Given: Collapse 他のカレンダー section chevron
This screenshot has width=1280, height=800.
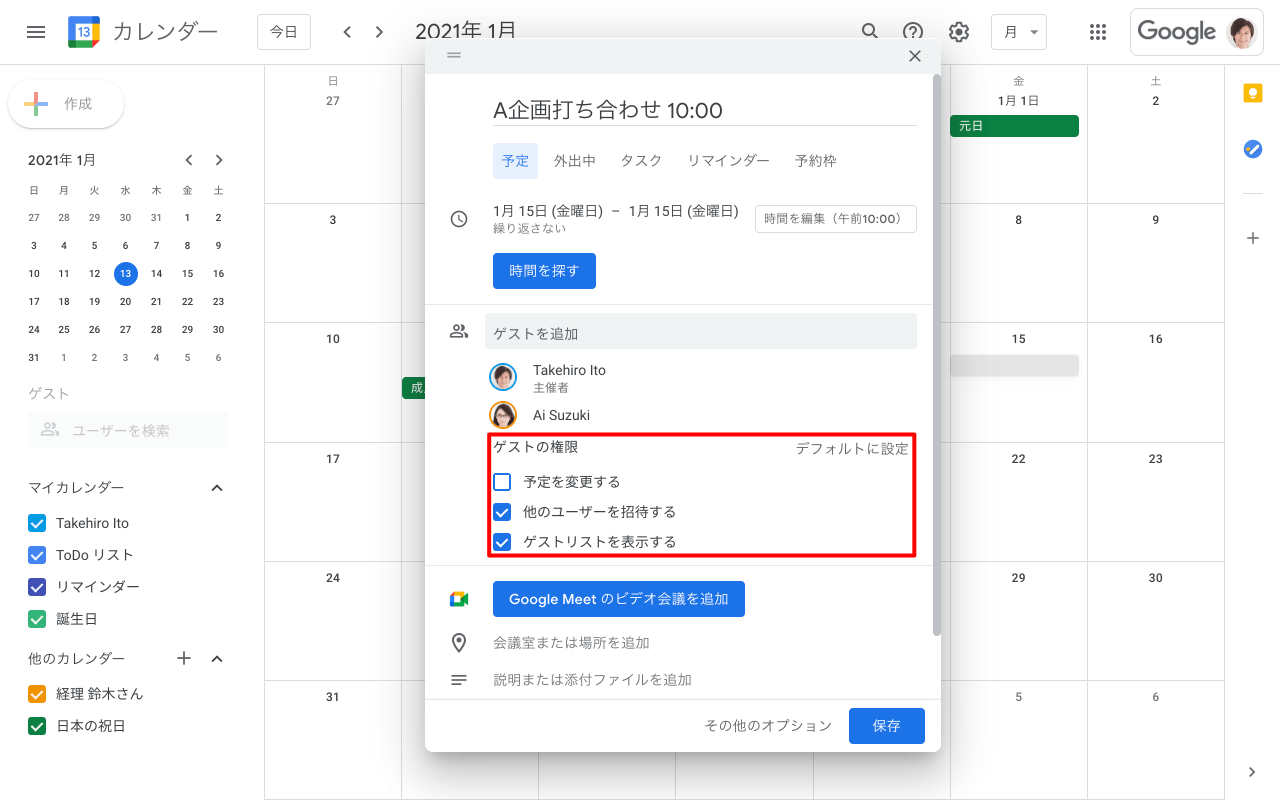Looking at the screenshot, I should pyautogui.click(x=217, y=658).
